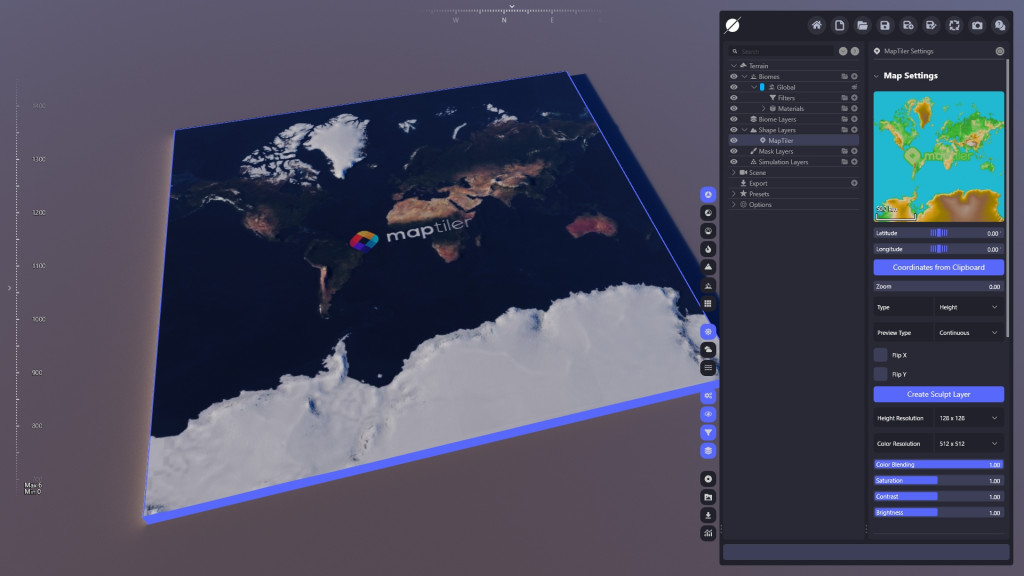
Task: Add new item to Biomes with plus icon
Action: pyautogui.click(x=854, y=76)
